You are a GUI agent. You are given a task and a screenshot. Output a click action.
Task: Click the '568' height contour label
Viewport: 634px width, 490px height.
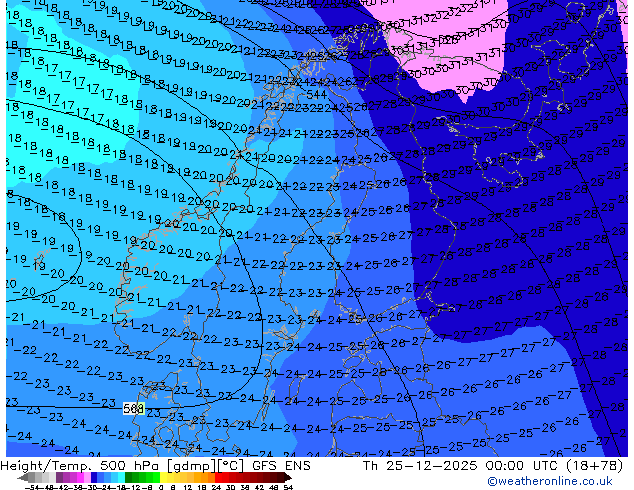click(133, 409)
